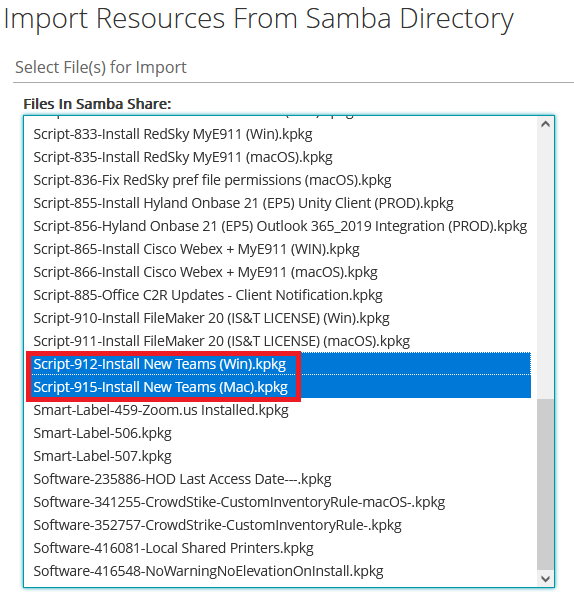Select Script-855 Hyland Onbase Unity Client file
This screenshot has height=607, width=574.
[x=282, y=203]
